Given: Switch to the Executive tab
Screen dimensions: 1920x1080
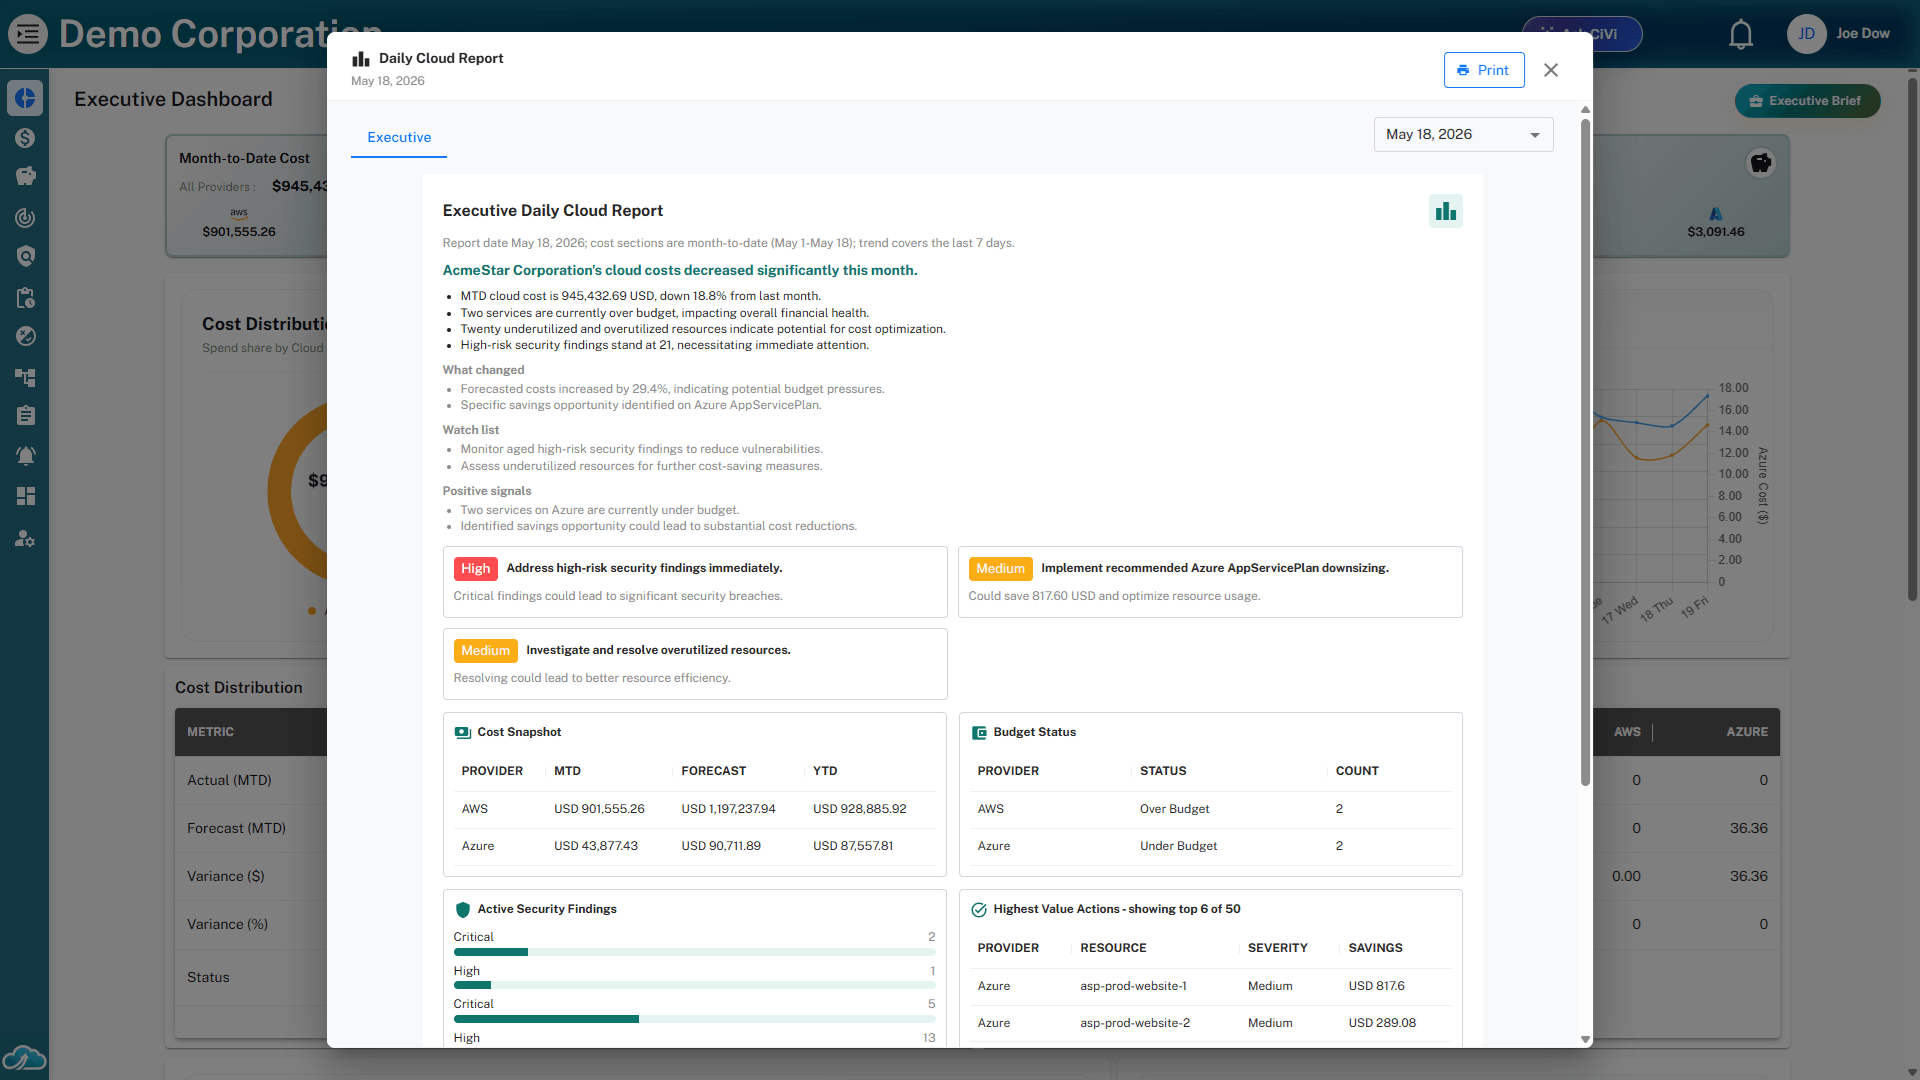Looking at the screenshot, I should coord(399,138).
